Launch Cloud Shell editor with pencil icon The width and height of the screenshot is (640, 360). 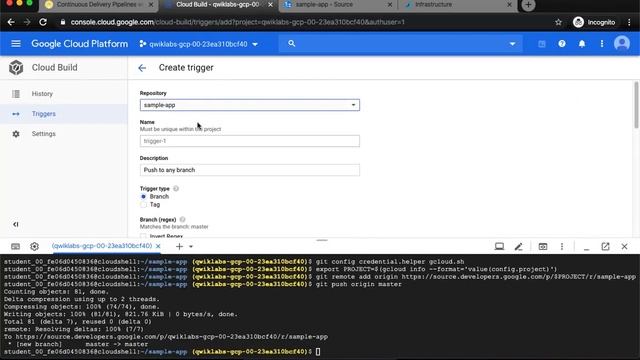click(518, 247)
